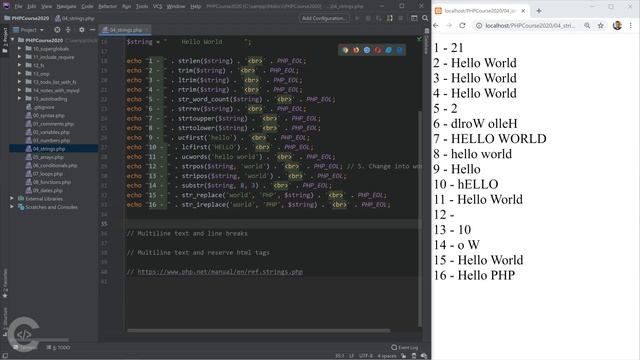The image size is (640, 360).
Task: Open the php.net manual link in code
Action: pos(220,272)
